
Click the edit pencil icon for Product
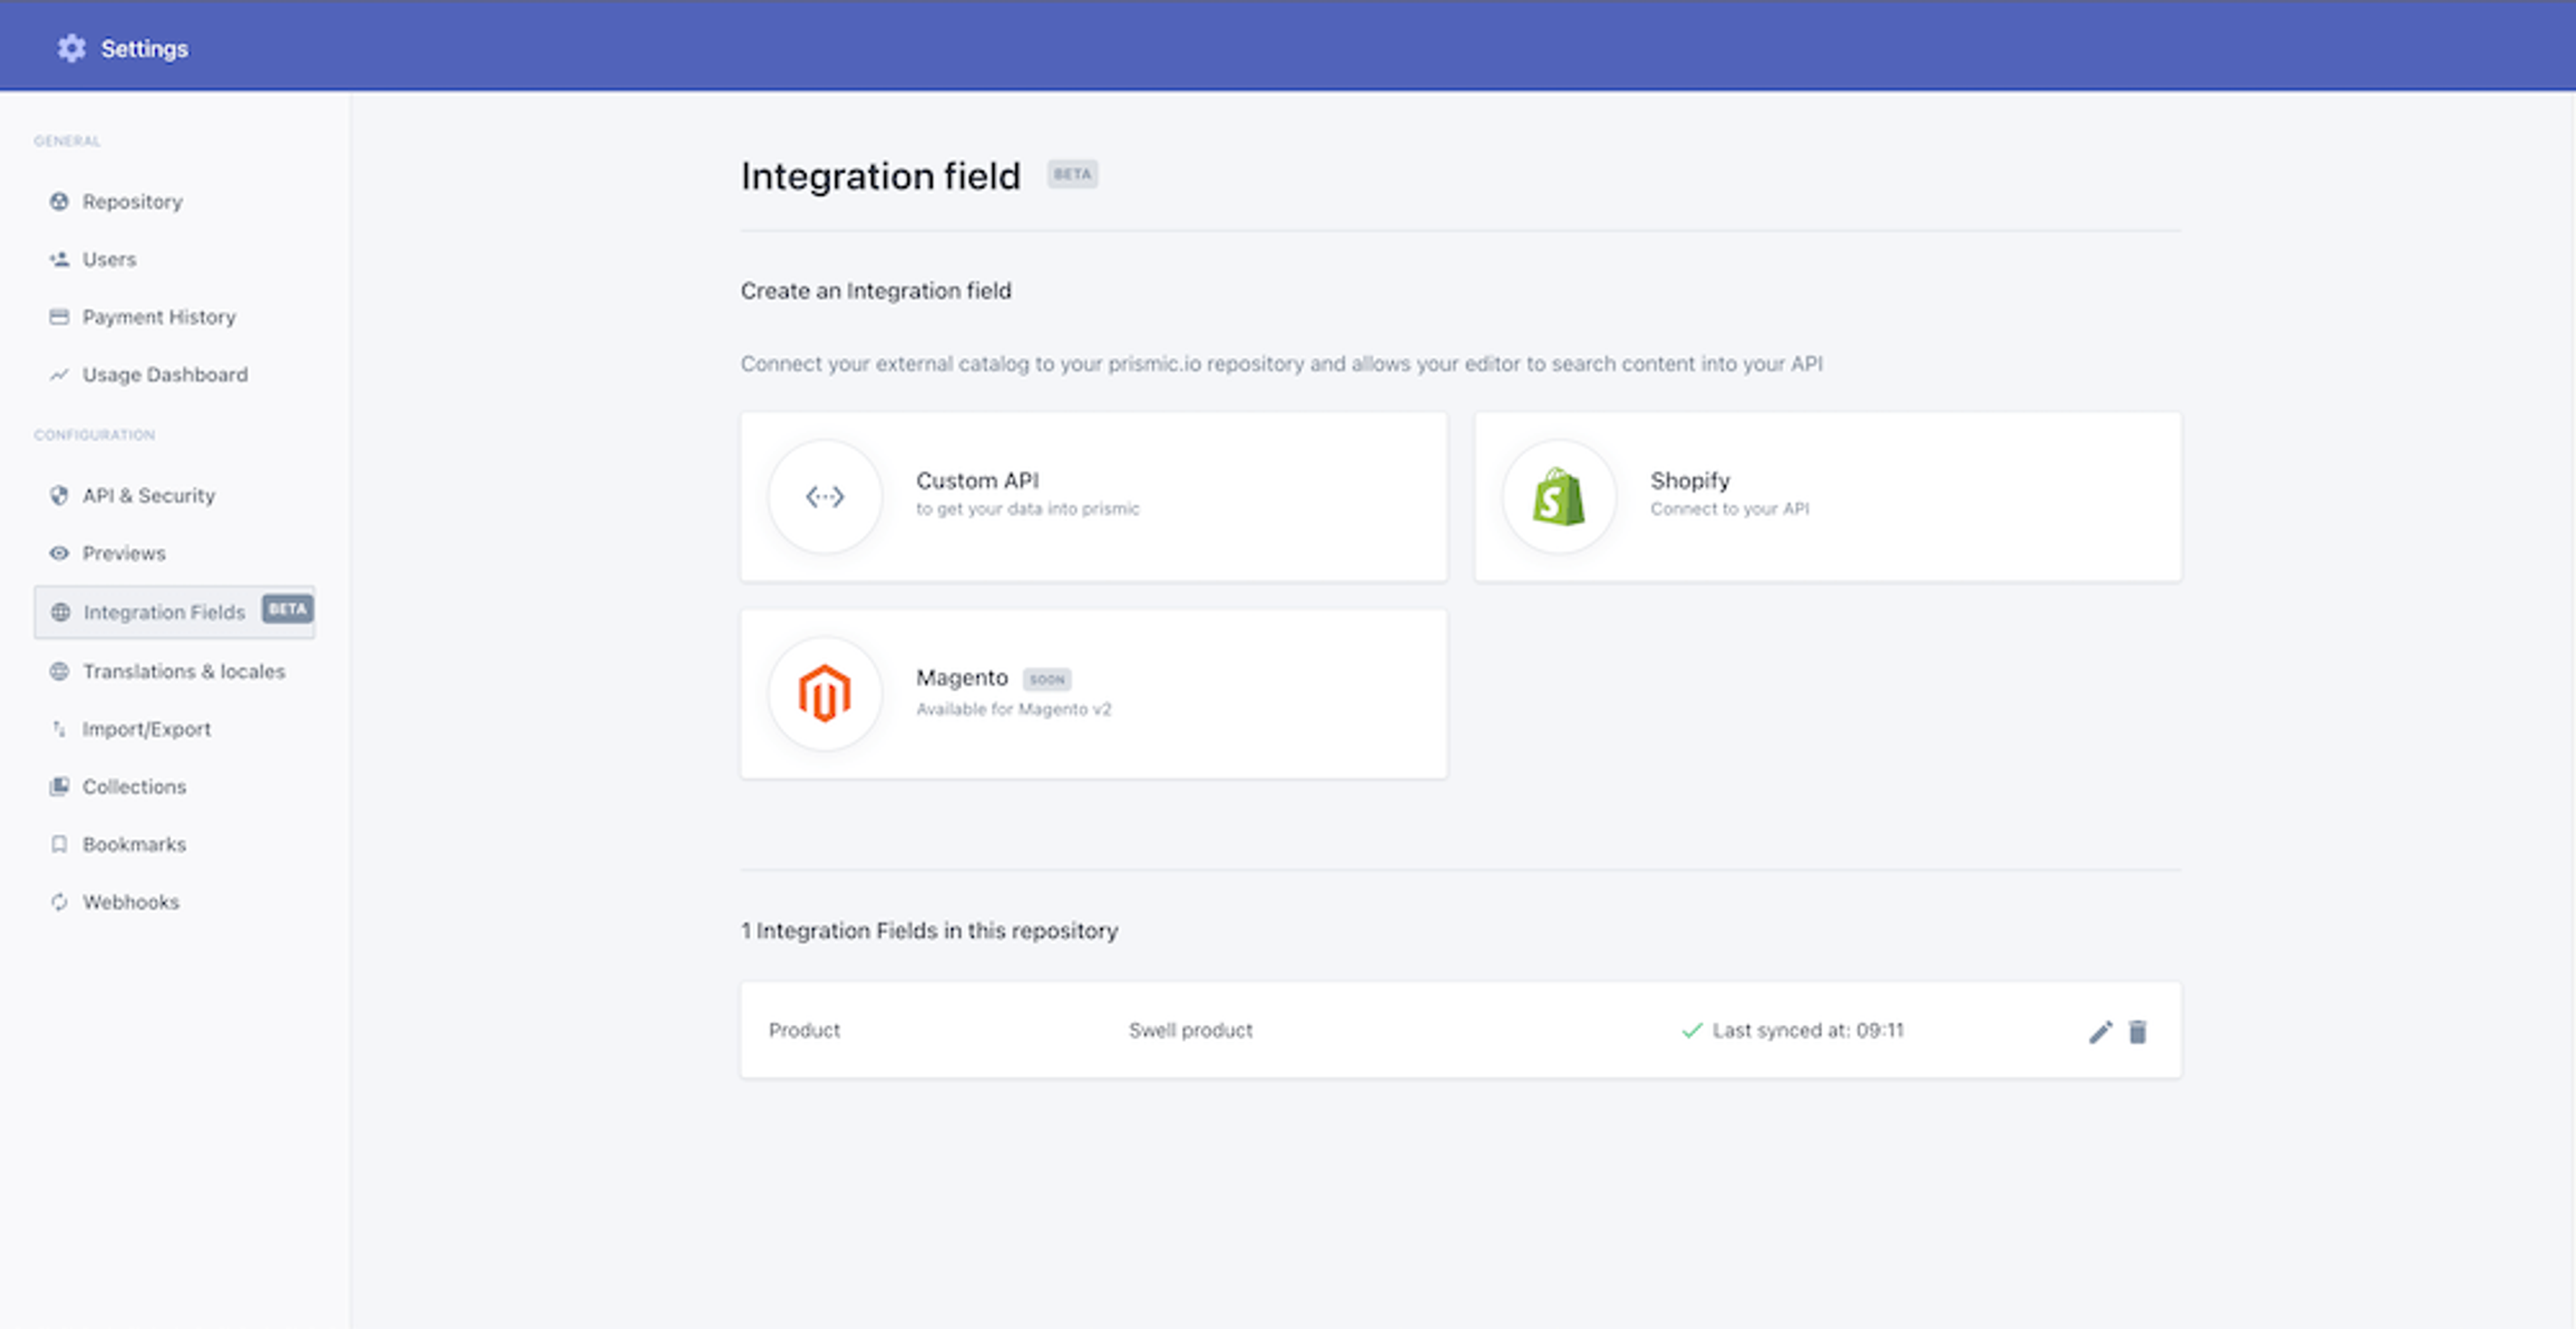point(2100,1030)
